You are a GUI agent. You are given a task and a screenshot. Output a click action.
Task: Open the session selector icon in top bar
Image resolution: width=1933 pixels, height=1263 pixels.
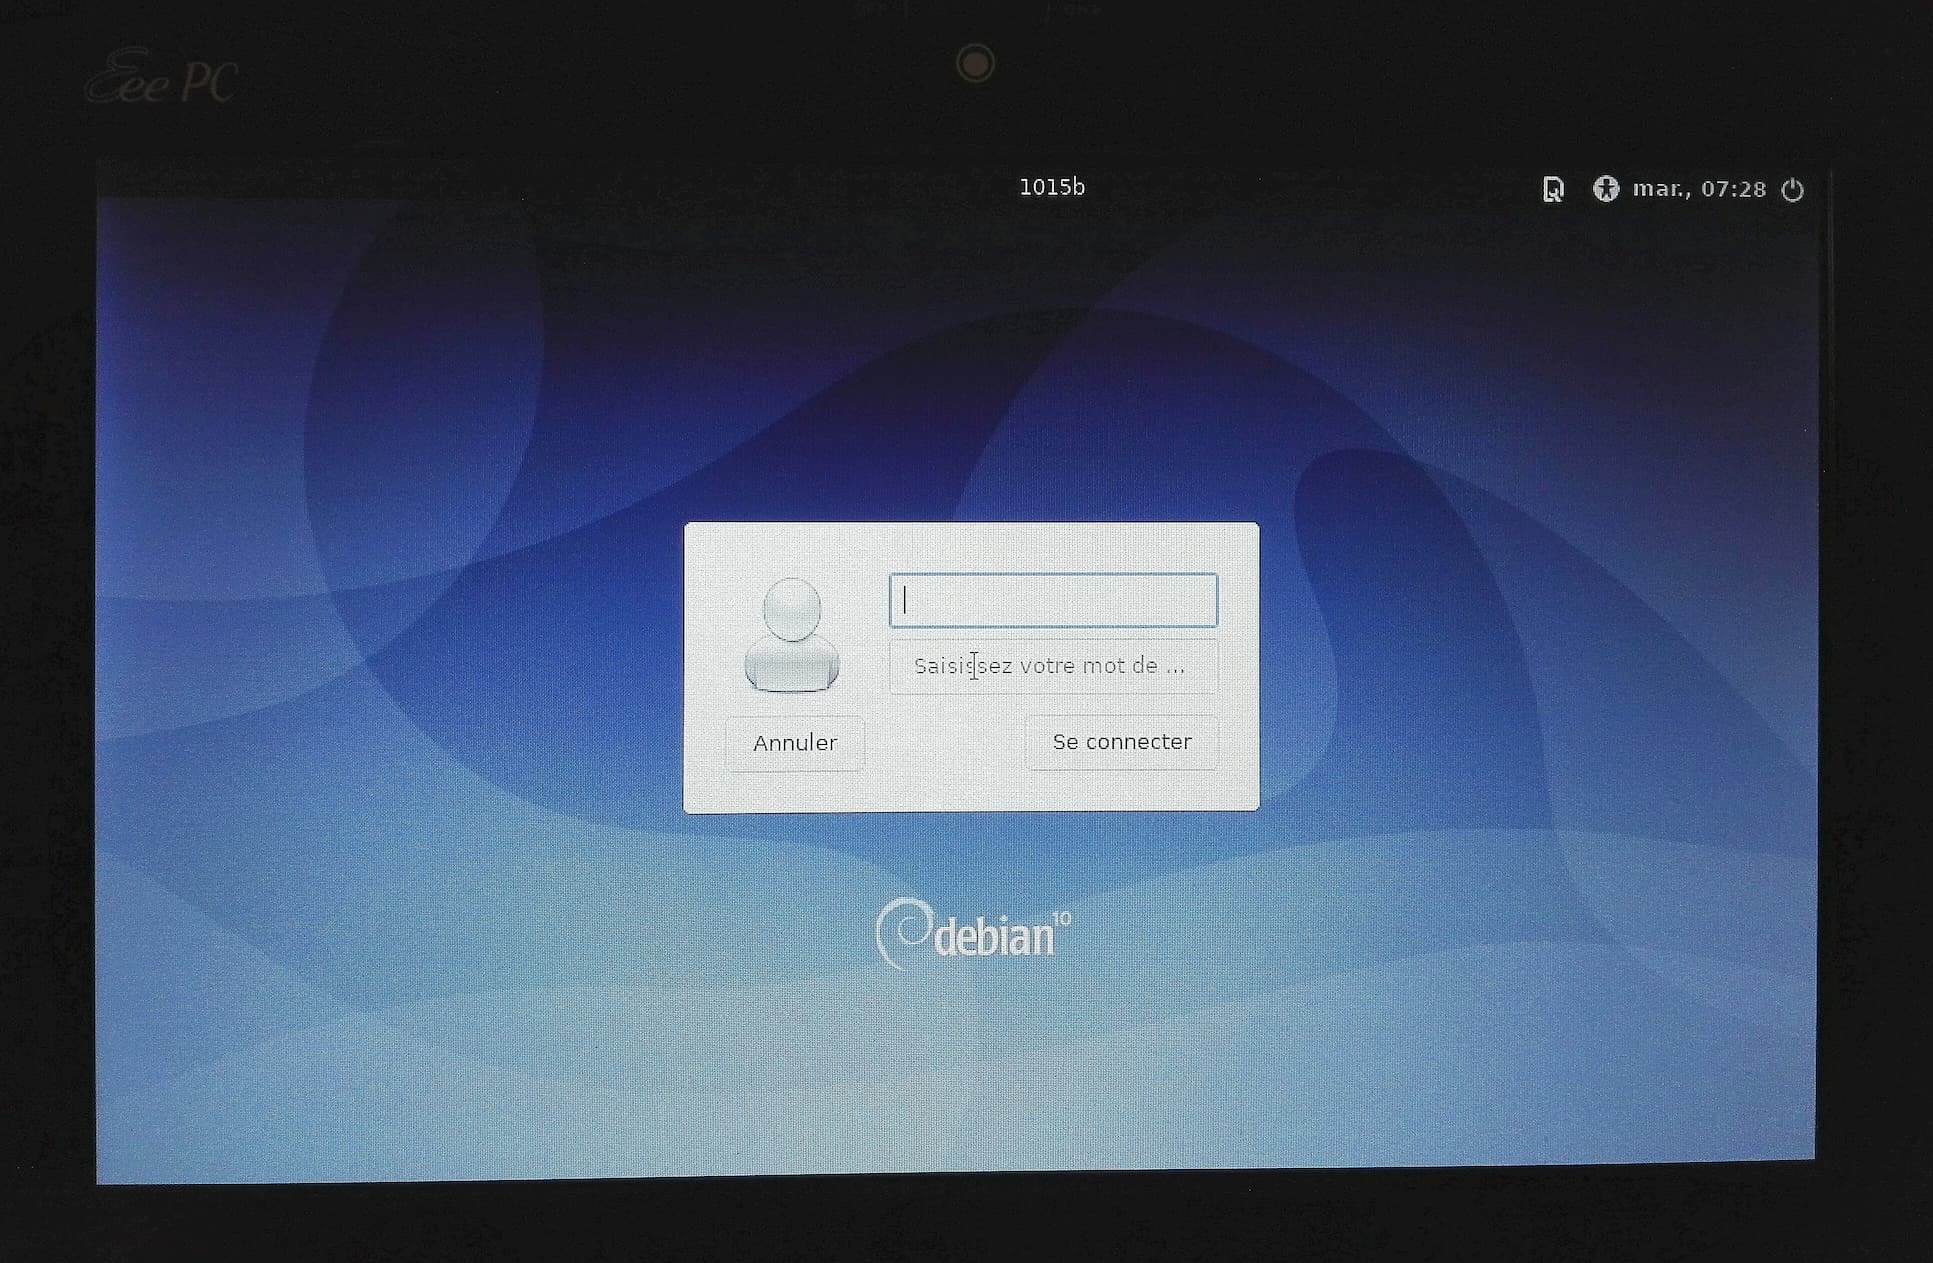click(x=1553, y=189)
